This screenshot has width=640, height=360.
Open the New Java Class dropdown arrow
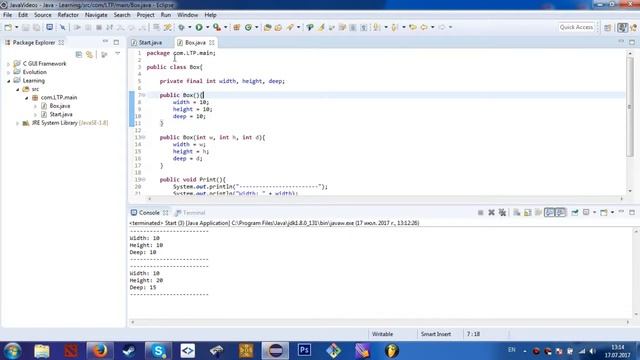click(x=257, y=27)
